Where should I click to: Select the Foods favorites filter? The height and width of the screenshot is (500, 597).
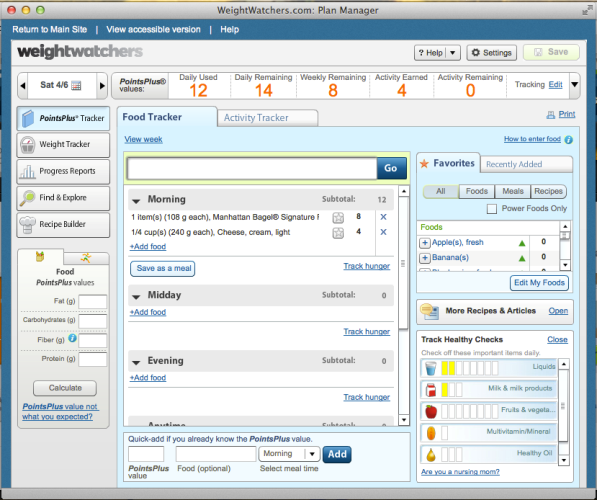(x=477, y=192)
